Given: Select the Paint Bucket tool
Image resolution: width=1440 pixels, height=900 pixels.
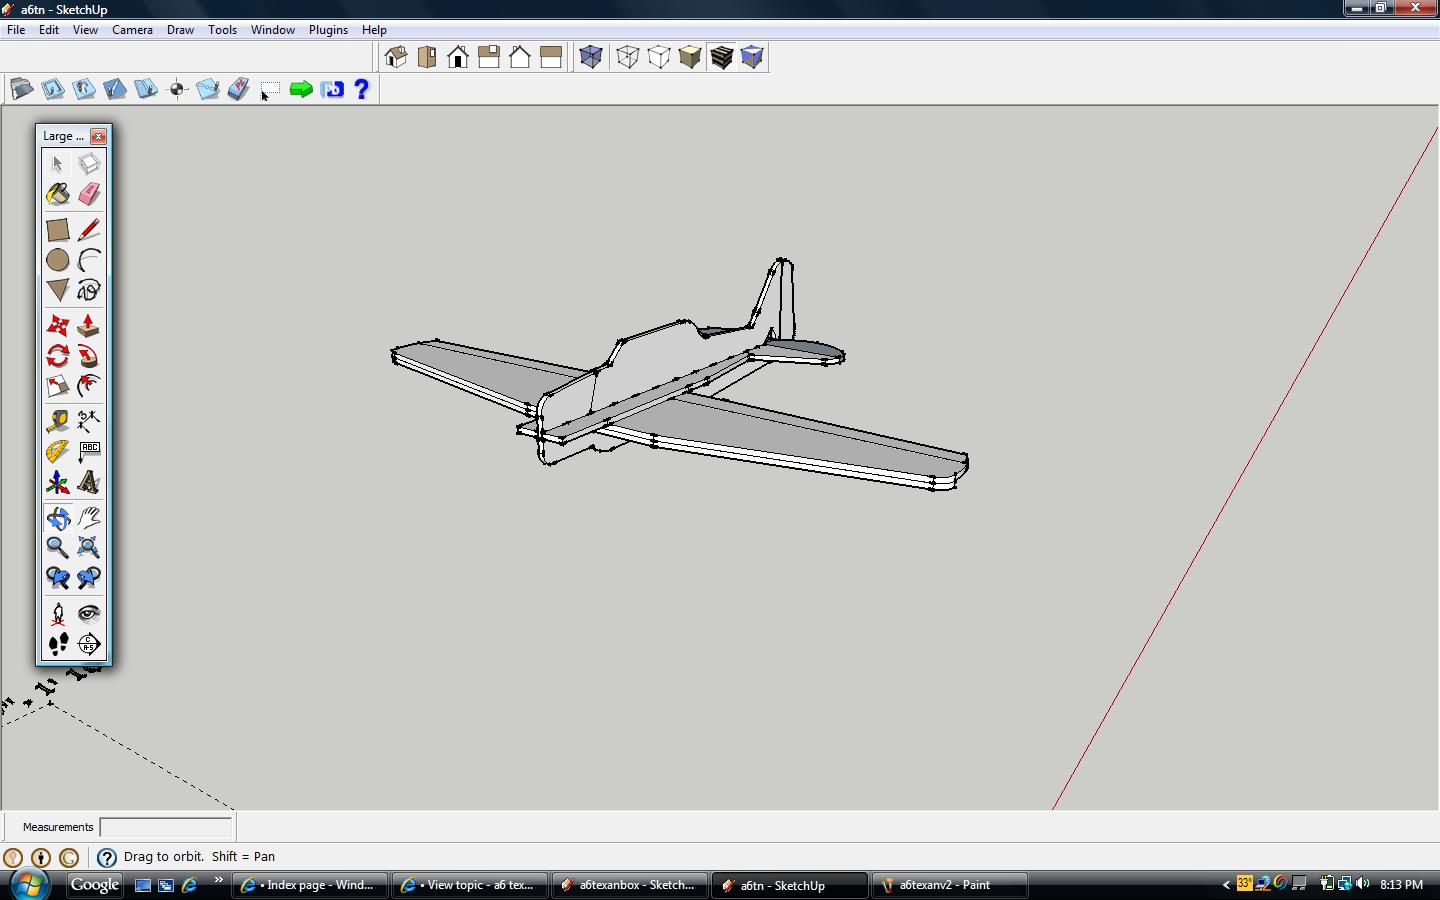Looking at the screenshot, I should (x=58, y=194).
